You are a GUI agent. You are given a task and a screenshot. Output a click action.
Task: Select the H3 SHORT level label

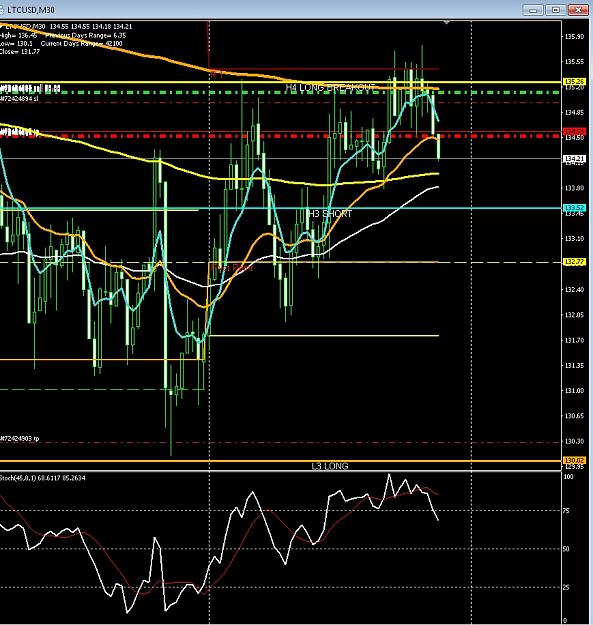coord(329,214)
